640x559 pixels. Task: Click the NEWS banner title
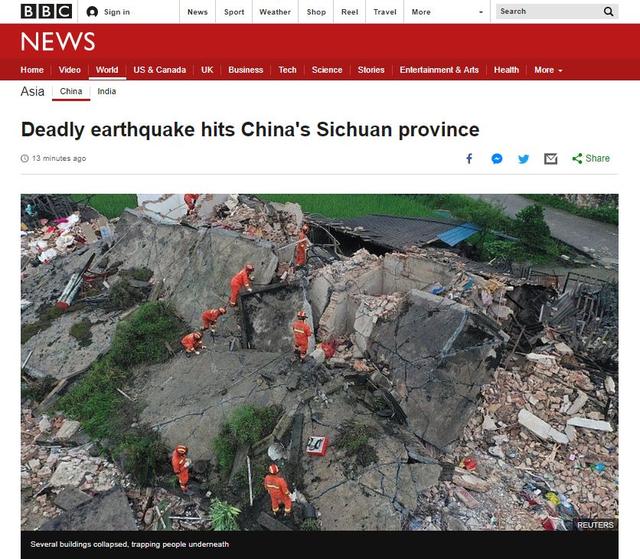point(58,41)
